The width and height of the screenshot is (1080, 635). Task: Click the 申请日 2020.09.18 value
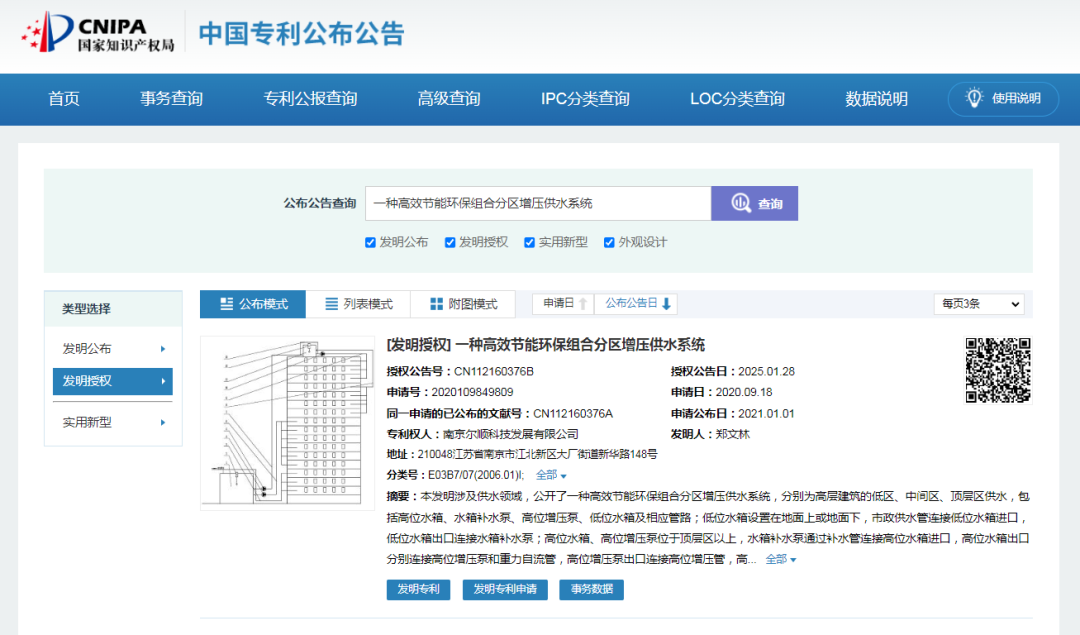[744, 392]
